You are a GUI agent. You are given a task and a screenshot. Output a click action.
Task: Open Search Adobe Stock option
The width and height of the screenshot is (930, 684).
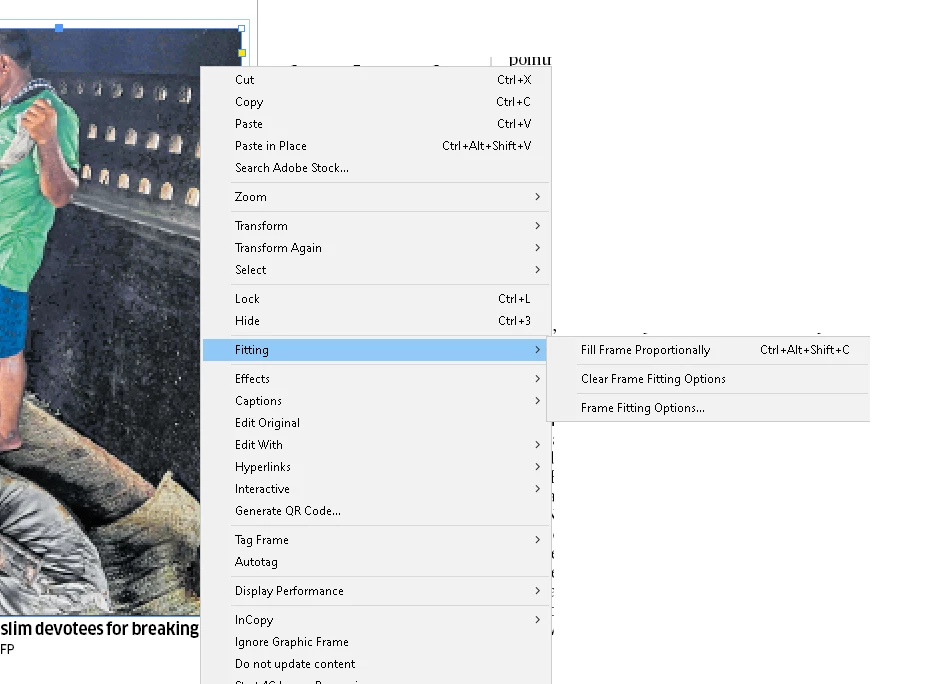pos(376,167)
